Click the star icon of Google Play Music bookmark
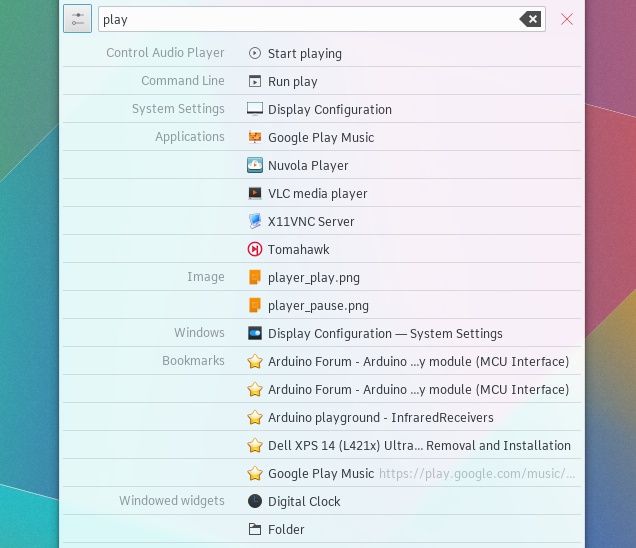 pyautogui.click(x=255, y=473)
